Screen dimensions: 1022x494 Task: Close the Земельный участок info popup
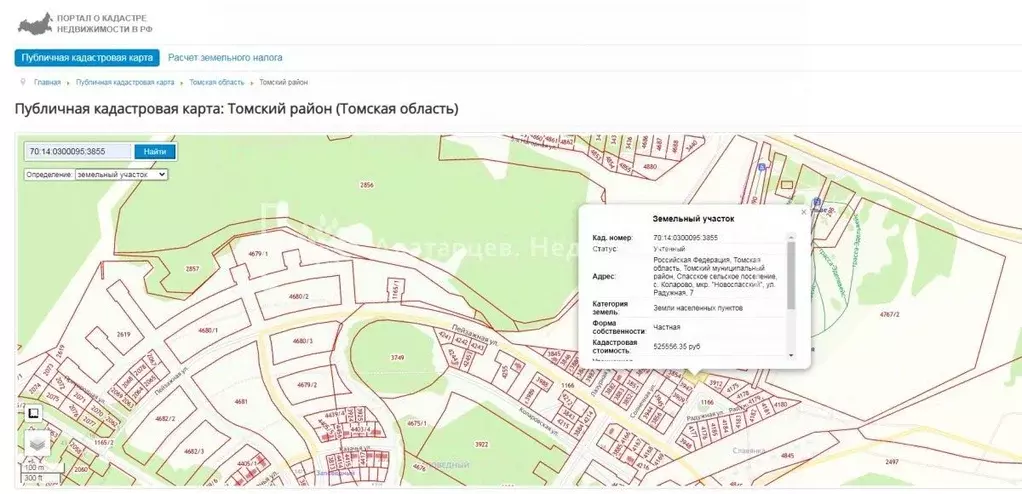pyautogui.click(x=803, y=212)
